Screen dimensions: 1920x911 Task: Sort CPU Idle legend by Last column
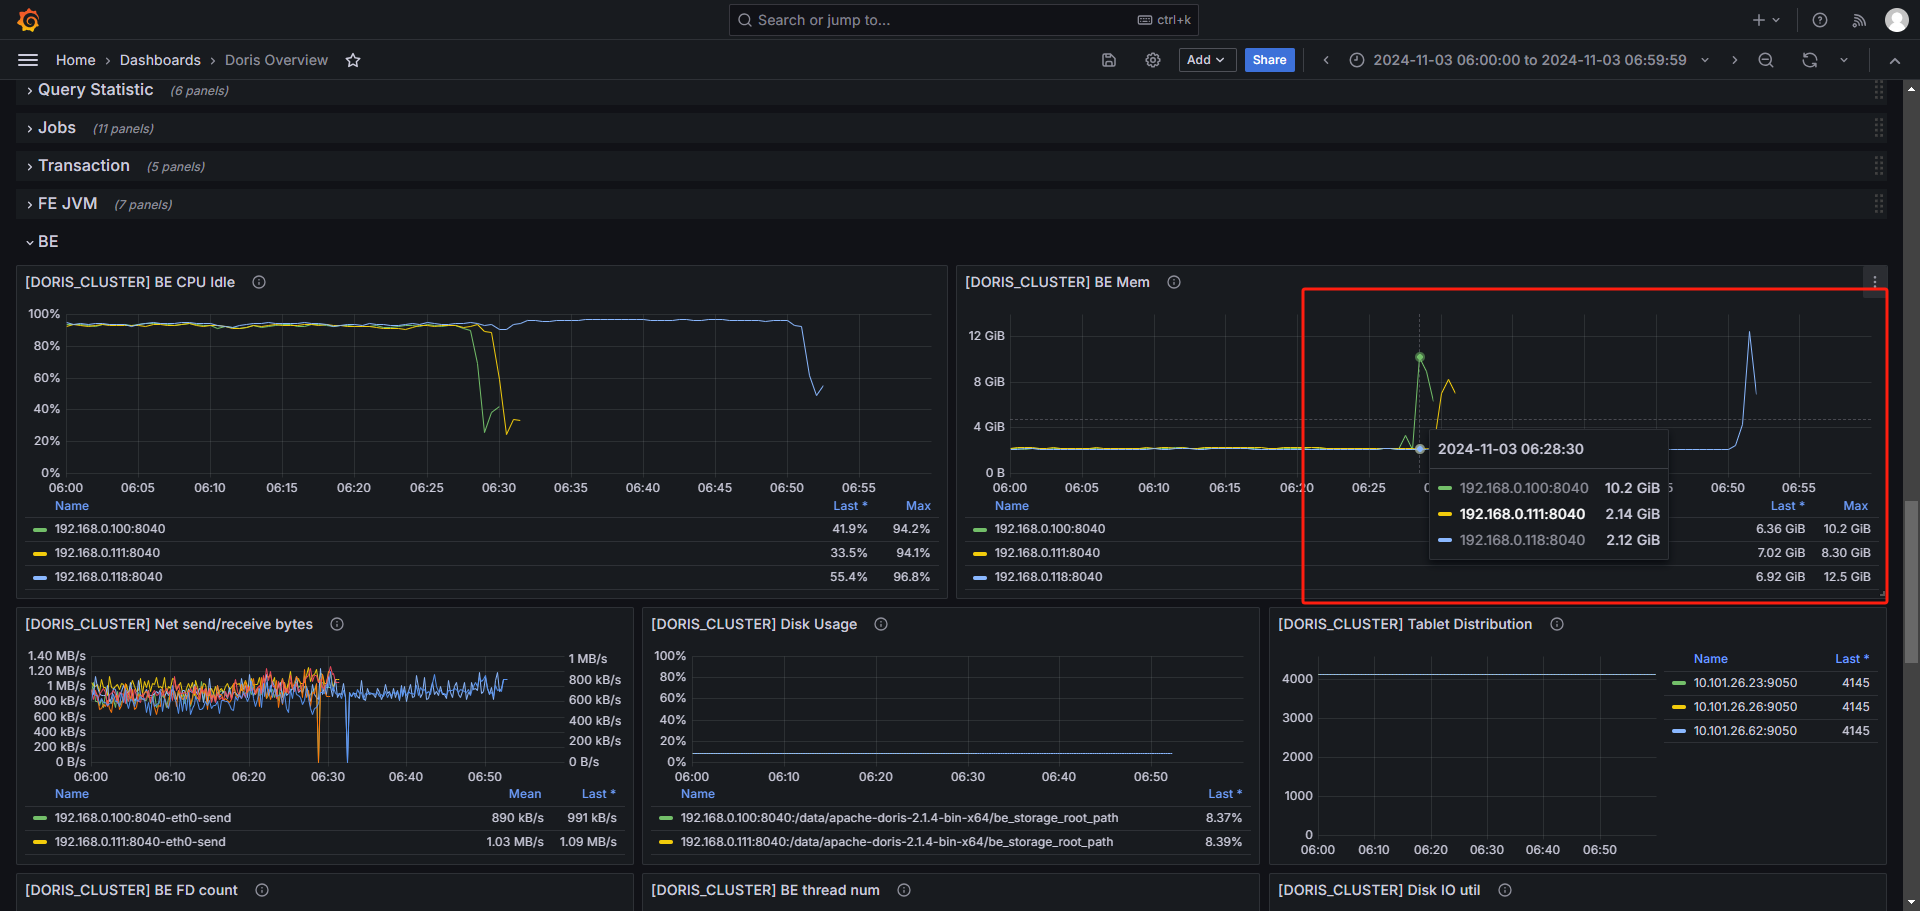click(850, 506)
